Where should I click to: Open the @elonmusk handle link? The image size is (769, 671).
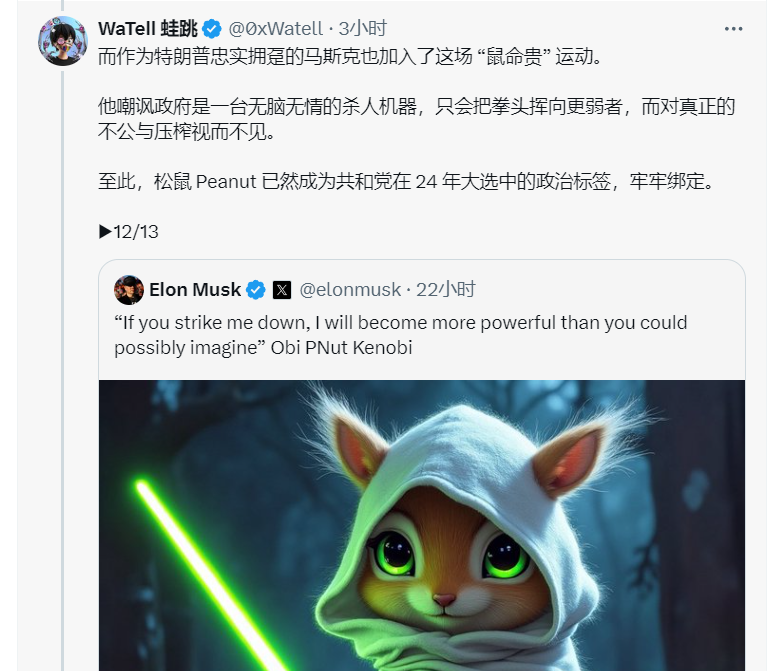point(350,290)
